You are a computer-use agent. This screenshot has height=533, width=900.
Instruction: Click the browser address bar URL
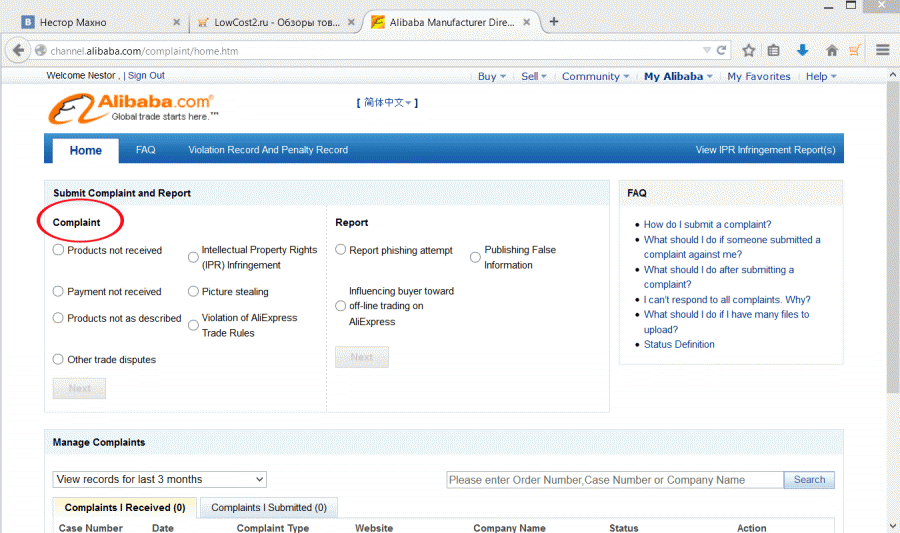tap(144, 51)
